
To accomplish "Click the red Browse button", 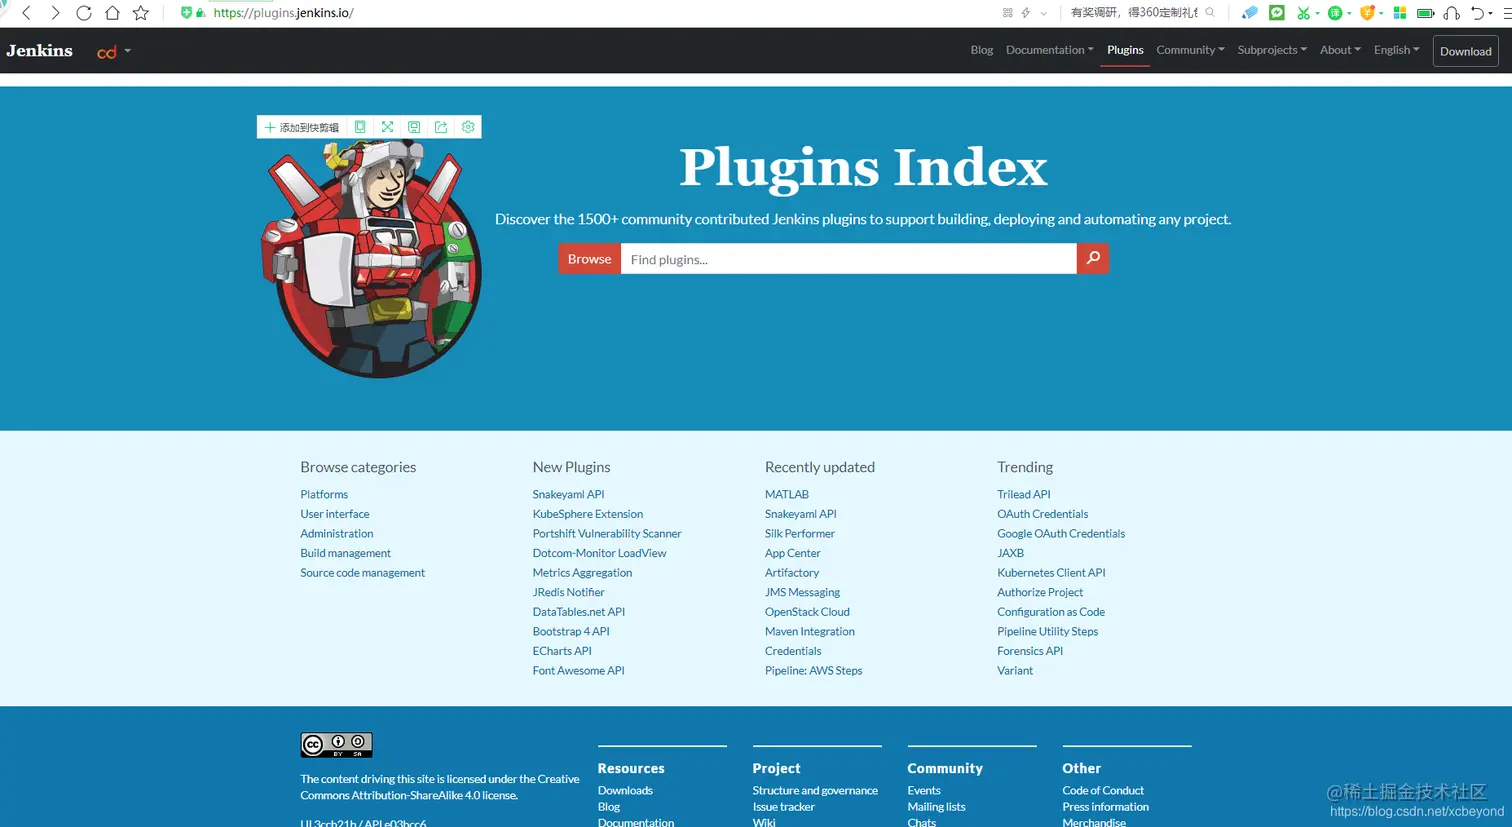I will coord(589,259).
